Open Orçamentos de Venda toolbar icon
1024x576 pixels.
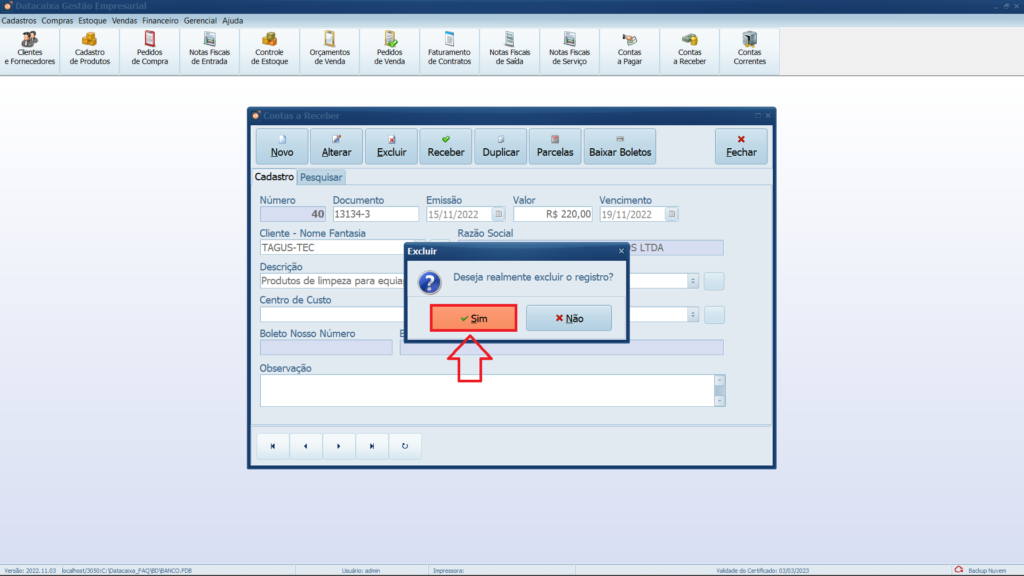[330, 49]
